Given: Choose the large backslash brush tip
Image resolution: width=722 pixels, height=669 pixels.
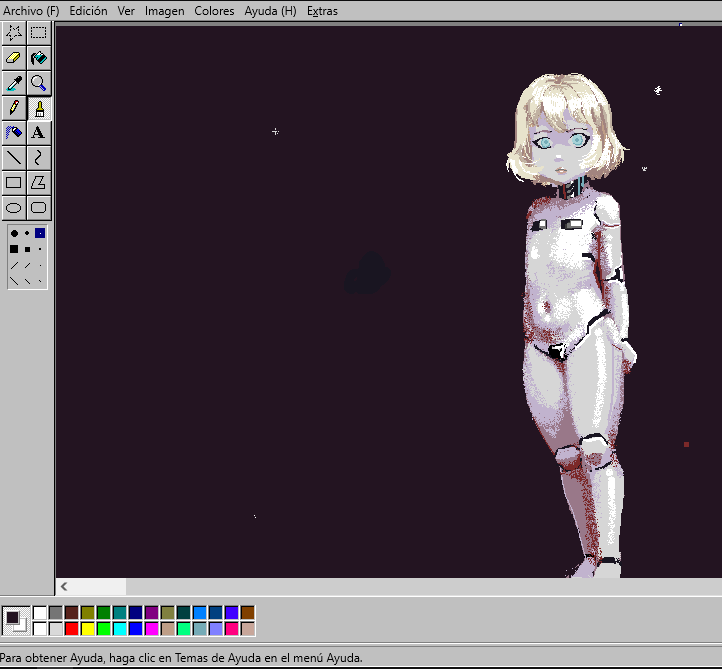Looking at the screenshot, I should pos(14,281).
